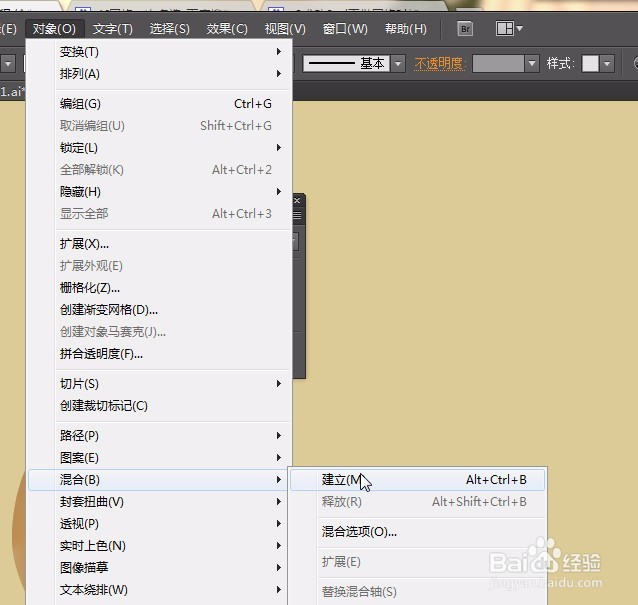Open the 对象(O) menu
Viewport: 638px width, 605px height.
(x=54, y=29)
